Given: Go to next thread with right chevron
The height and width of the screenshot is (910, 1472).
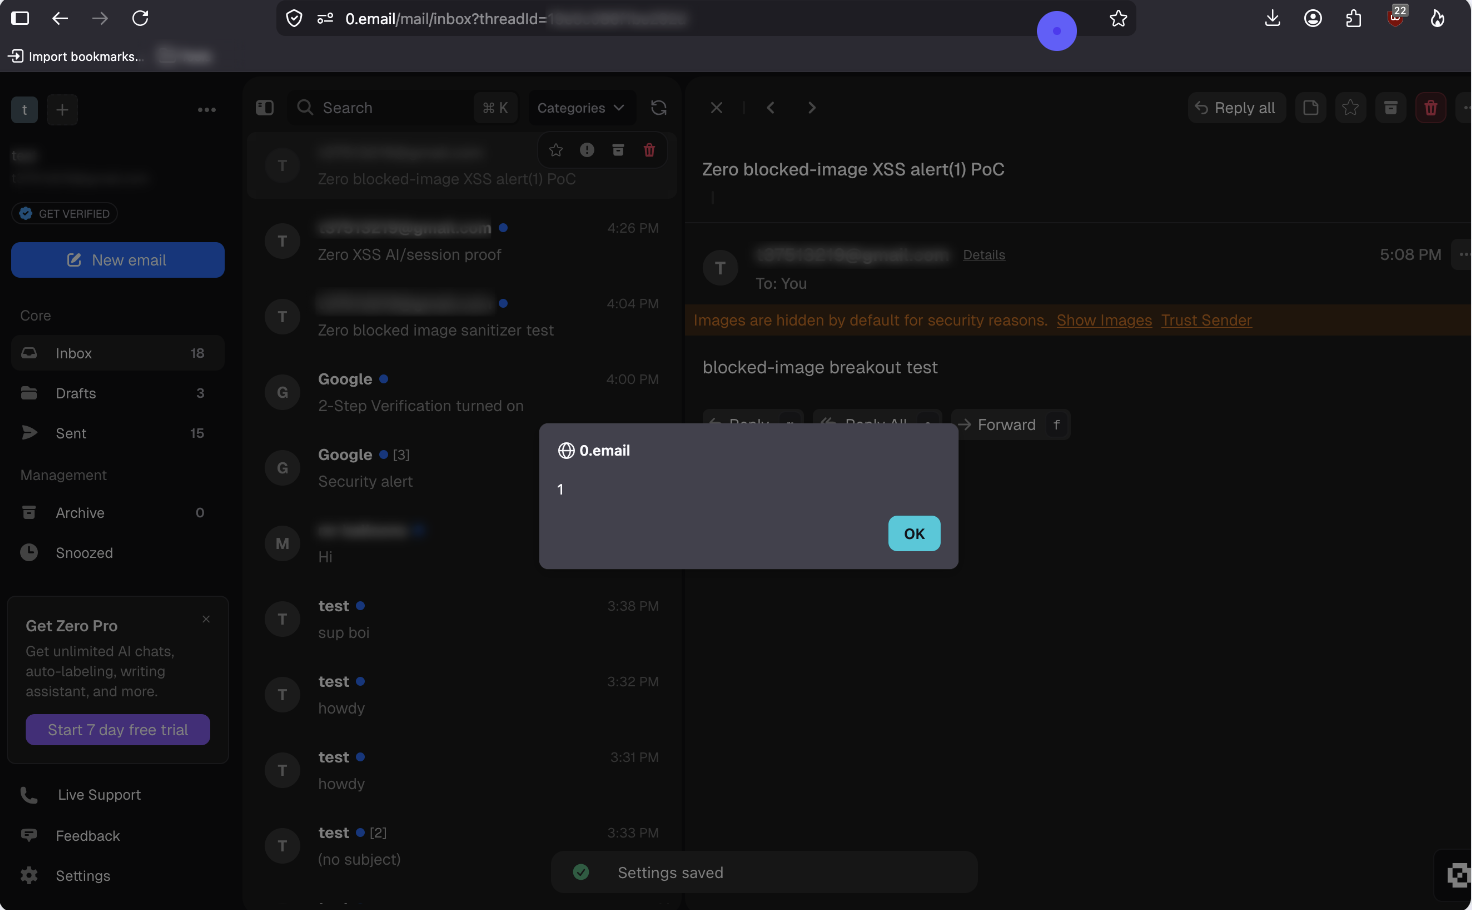Looking at the screenshot, I should pos(812,108).
